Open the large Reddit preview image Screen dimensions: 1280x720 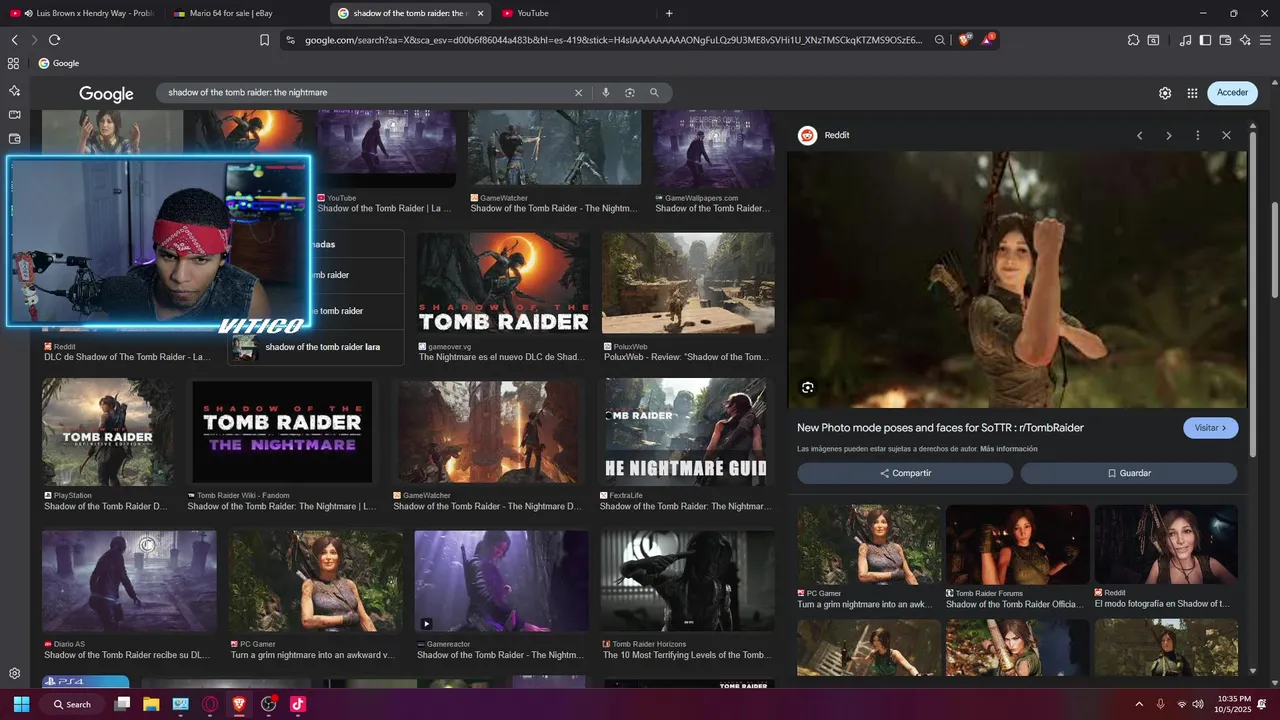click(1017, 279)
